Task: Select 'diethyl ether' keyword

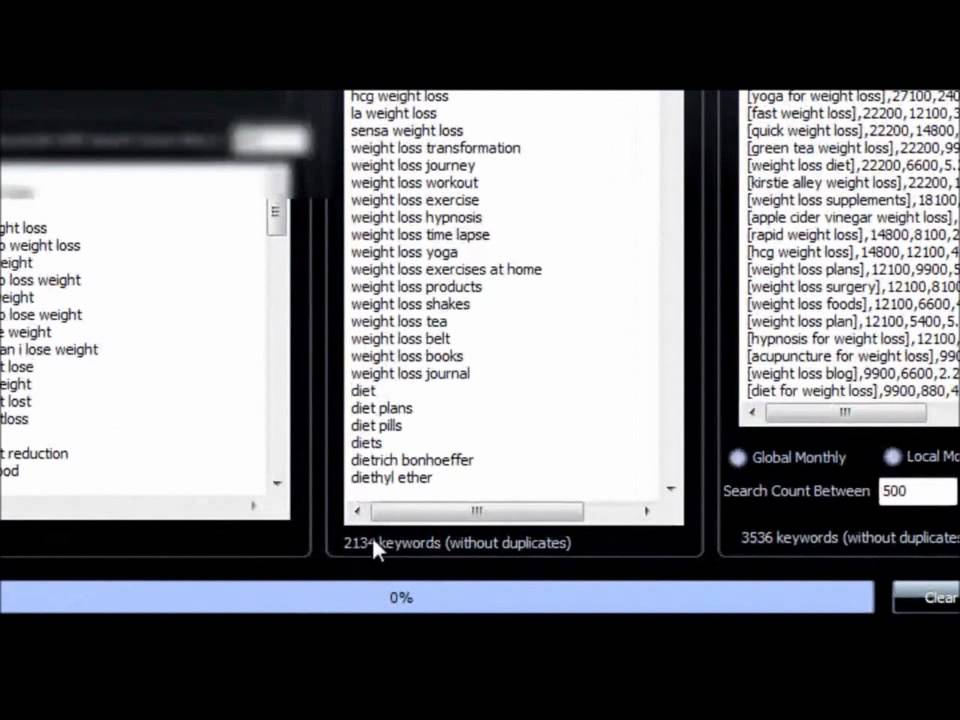Action: tap(392, 478)
